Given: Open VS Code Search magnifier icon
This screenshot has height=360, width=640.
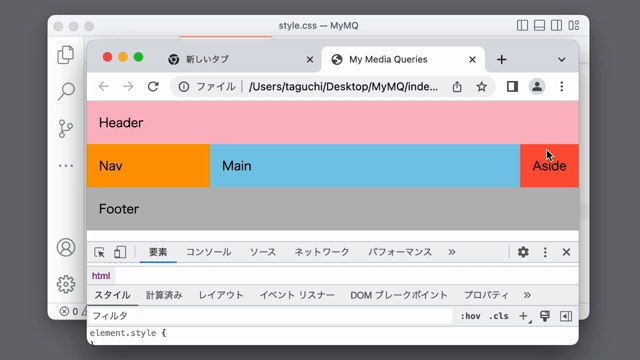Looking at the screenshot, I should (x=66, y=91).
